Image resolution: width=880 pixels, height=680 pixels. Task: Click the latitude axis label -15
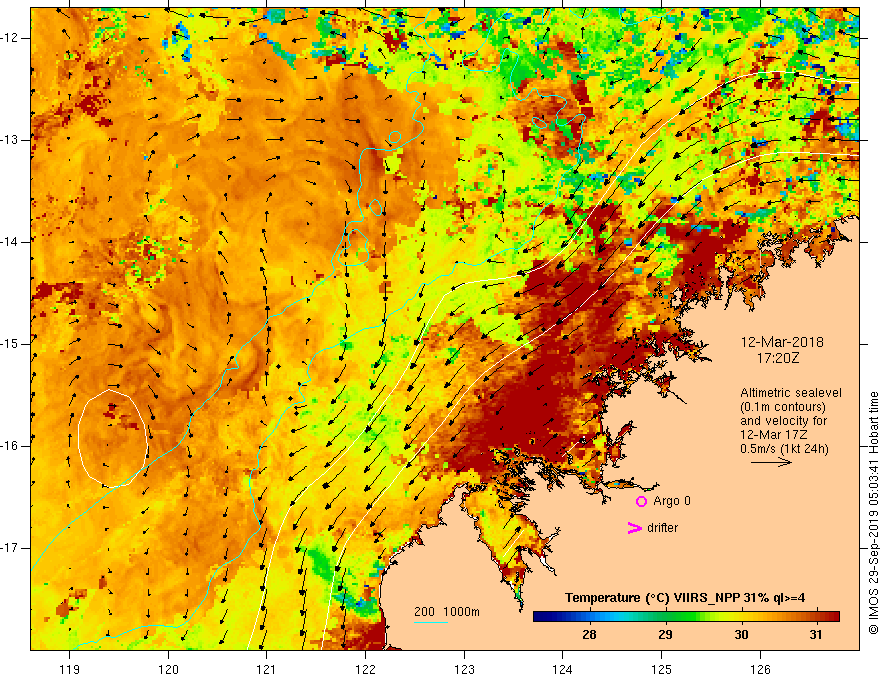(x=10, y=344)
